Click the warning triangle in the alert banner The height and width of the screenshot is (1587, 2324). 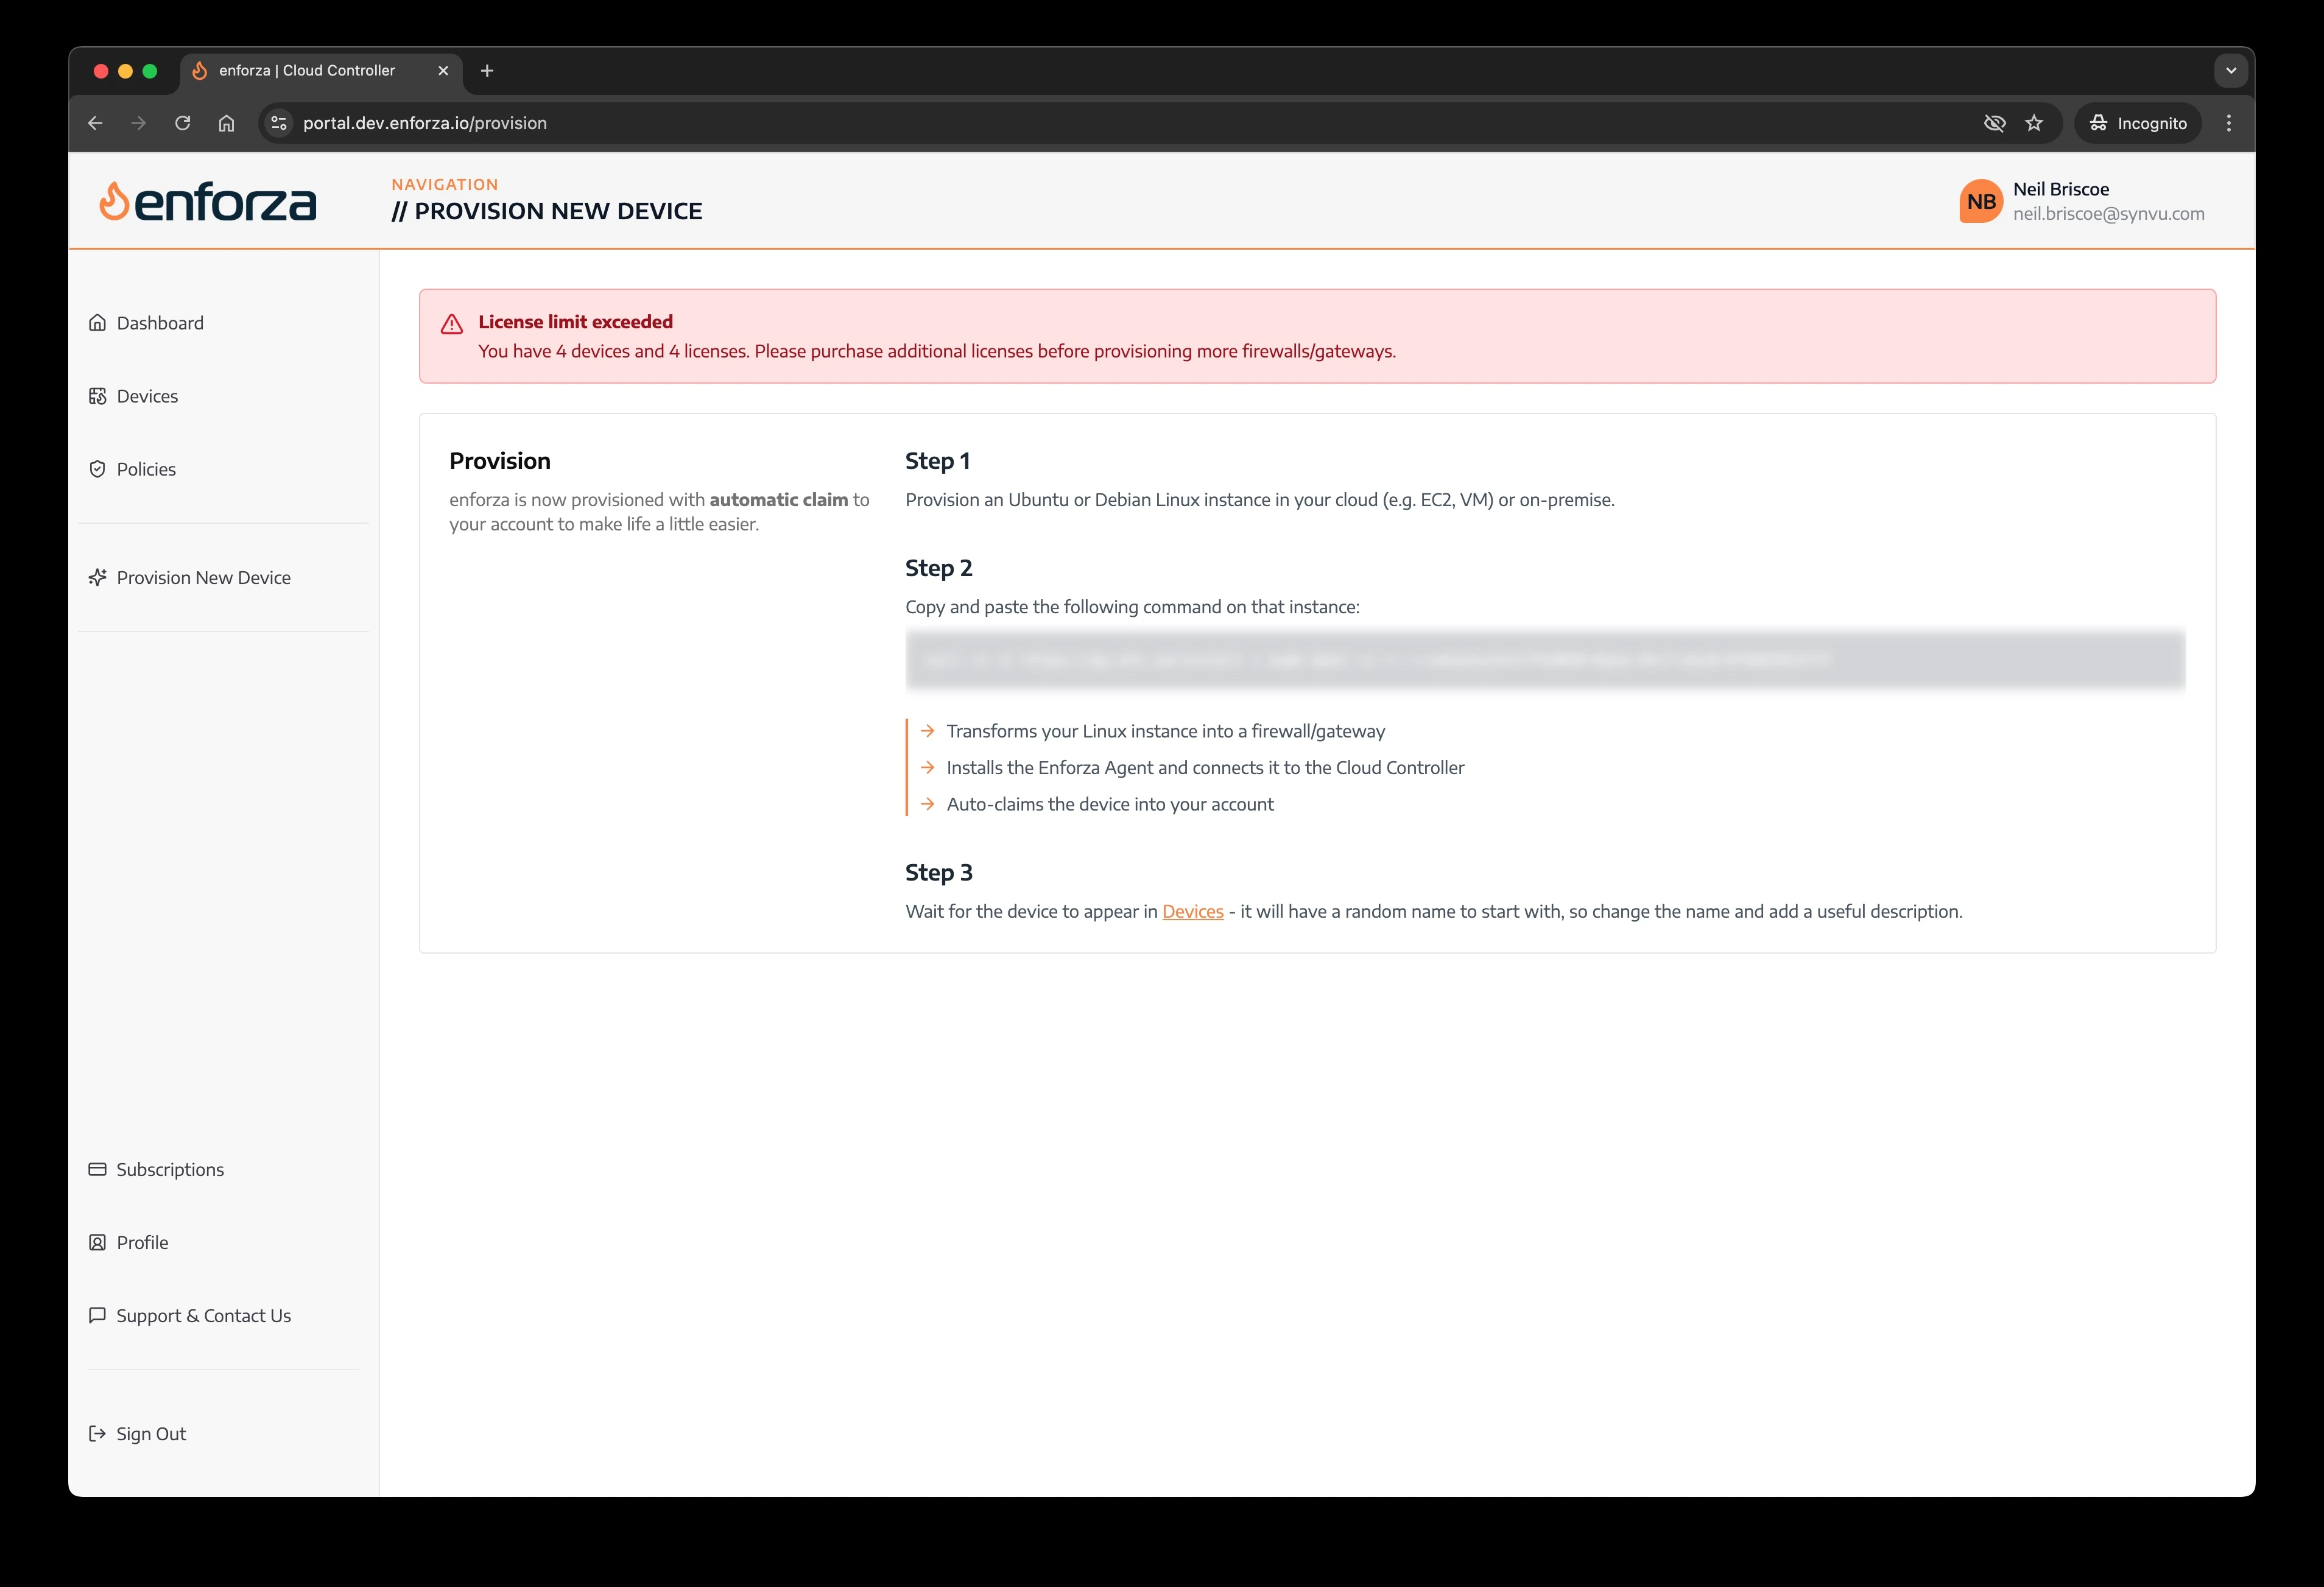(x=452, y=324)
